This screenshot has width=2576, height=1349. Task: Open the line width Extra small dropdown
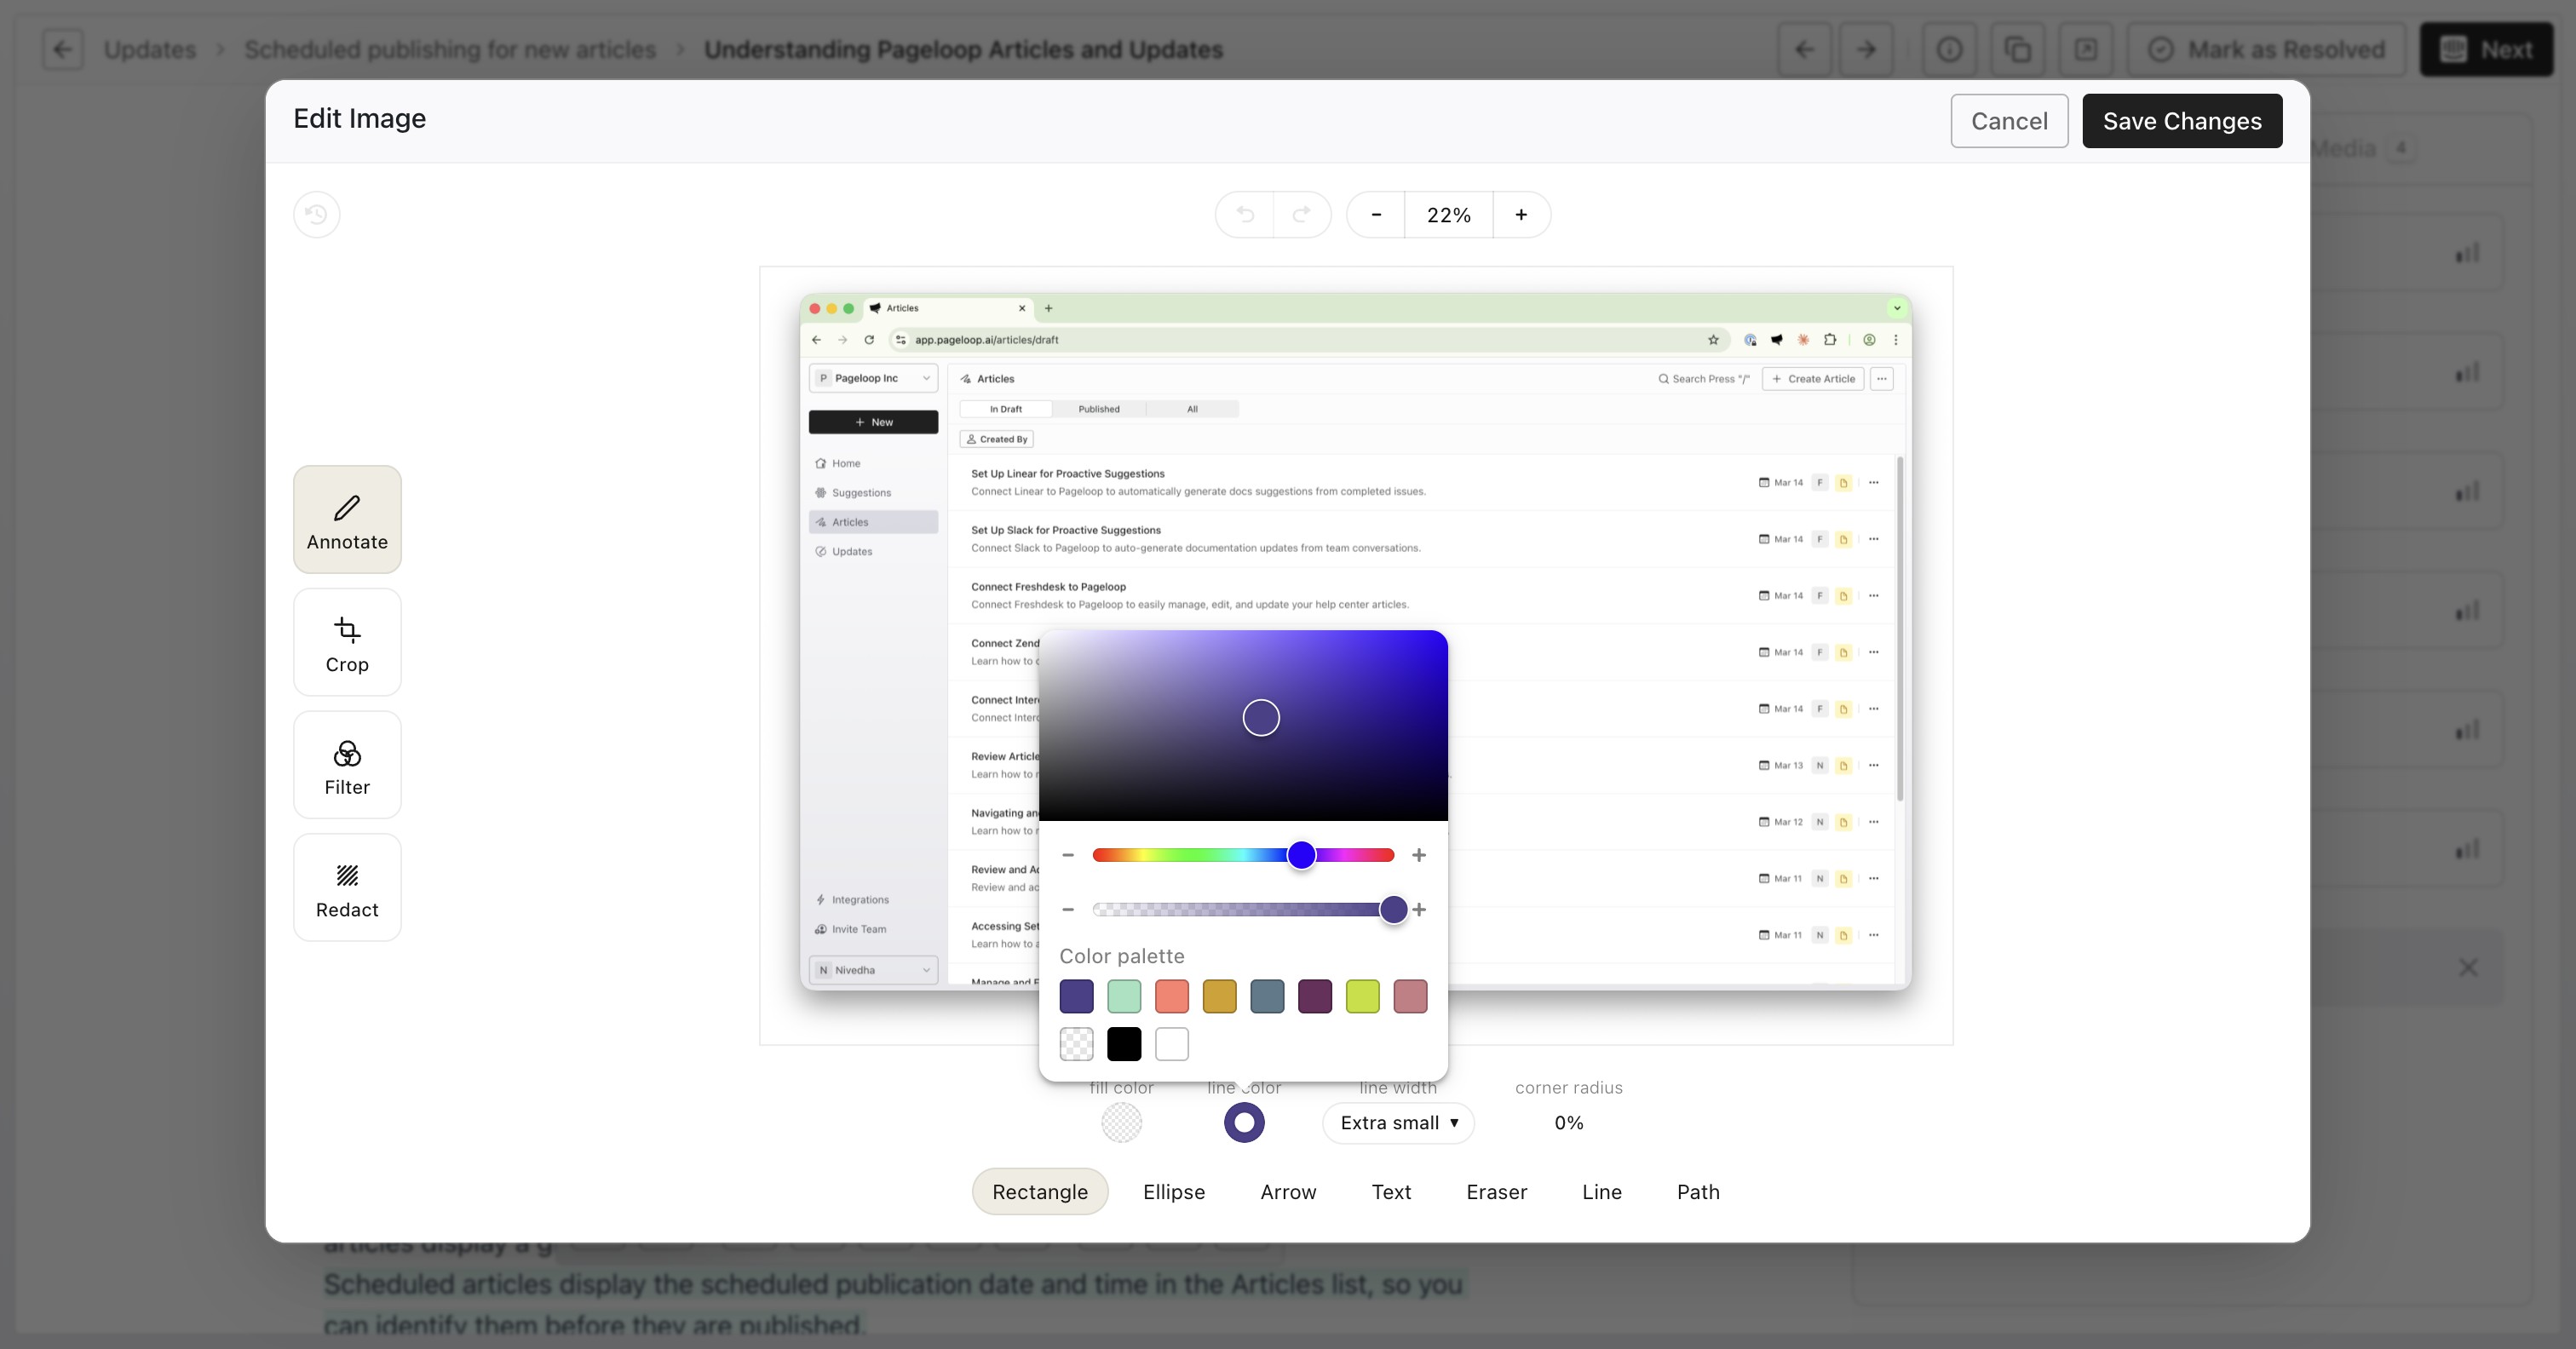1399,1123
